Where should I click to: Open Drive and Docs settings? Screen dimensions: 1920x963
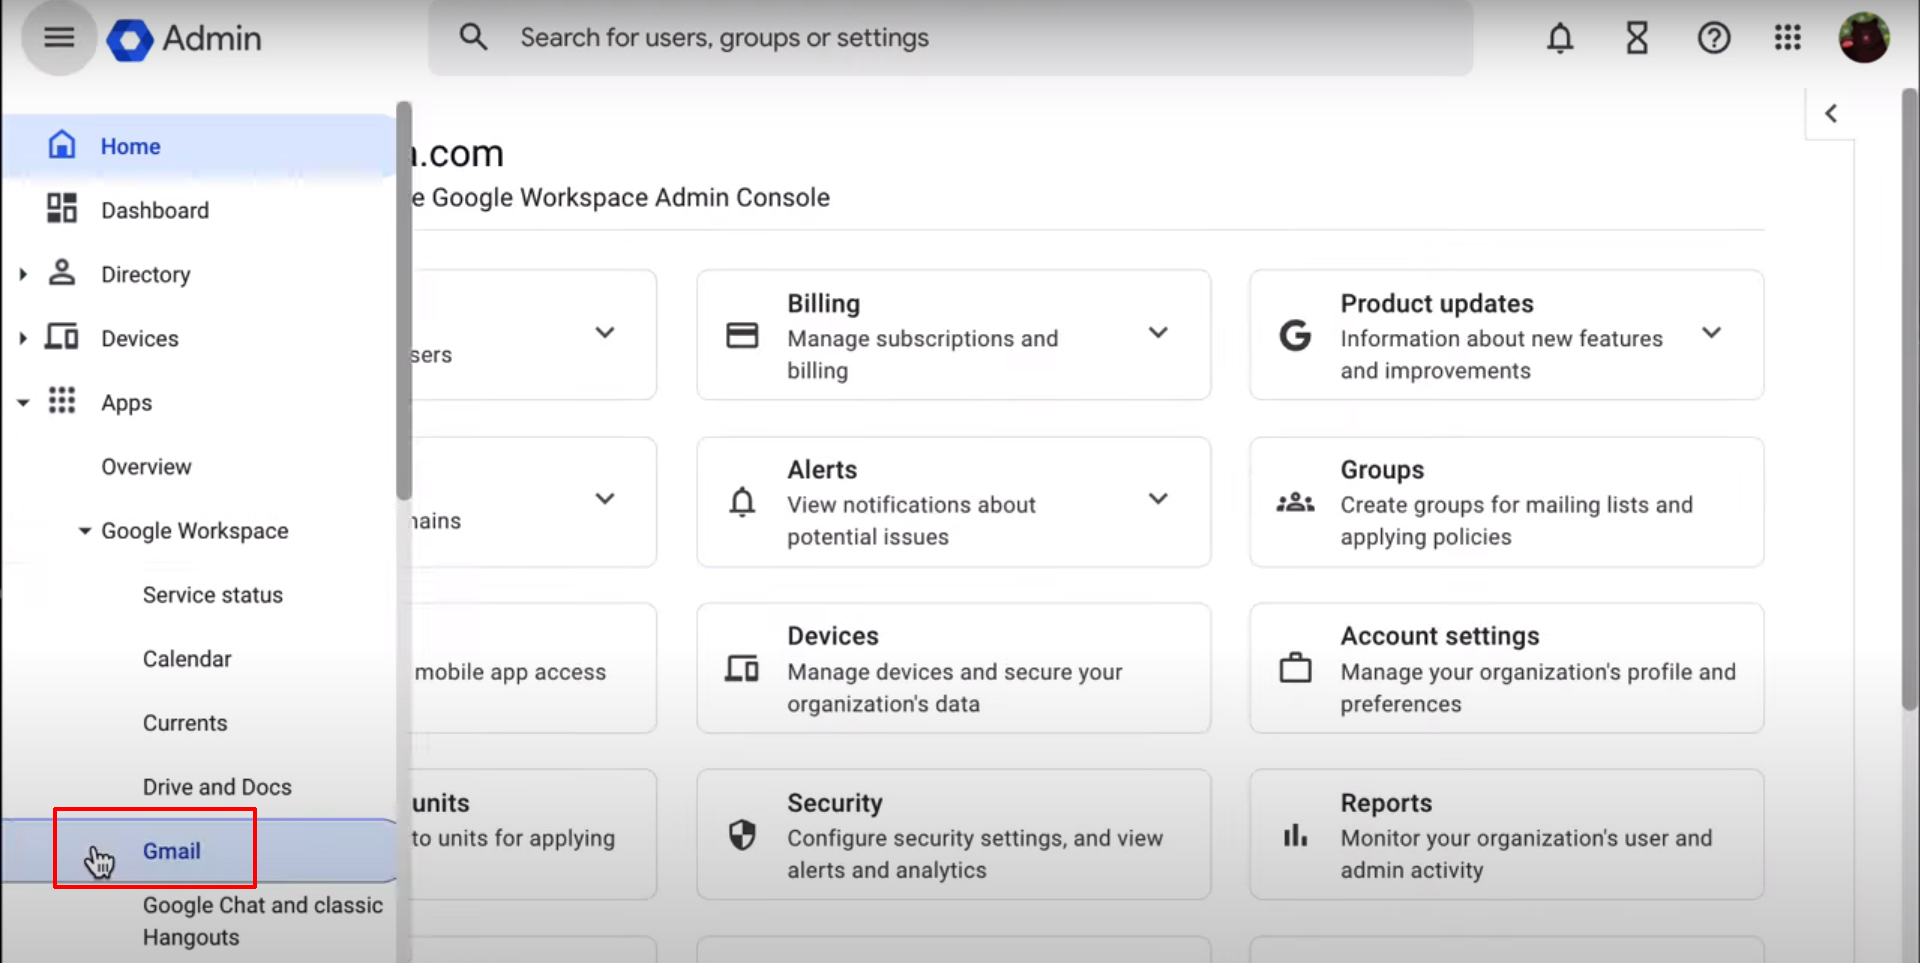coord(217,787)
